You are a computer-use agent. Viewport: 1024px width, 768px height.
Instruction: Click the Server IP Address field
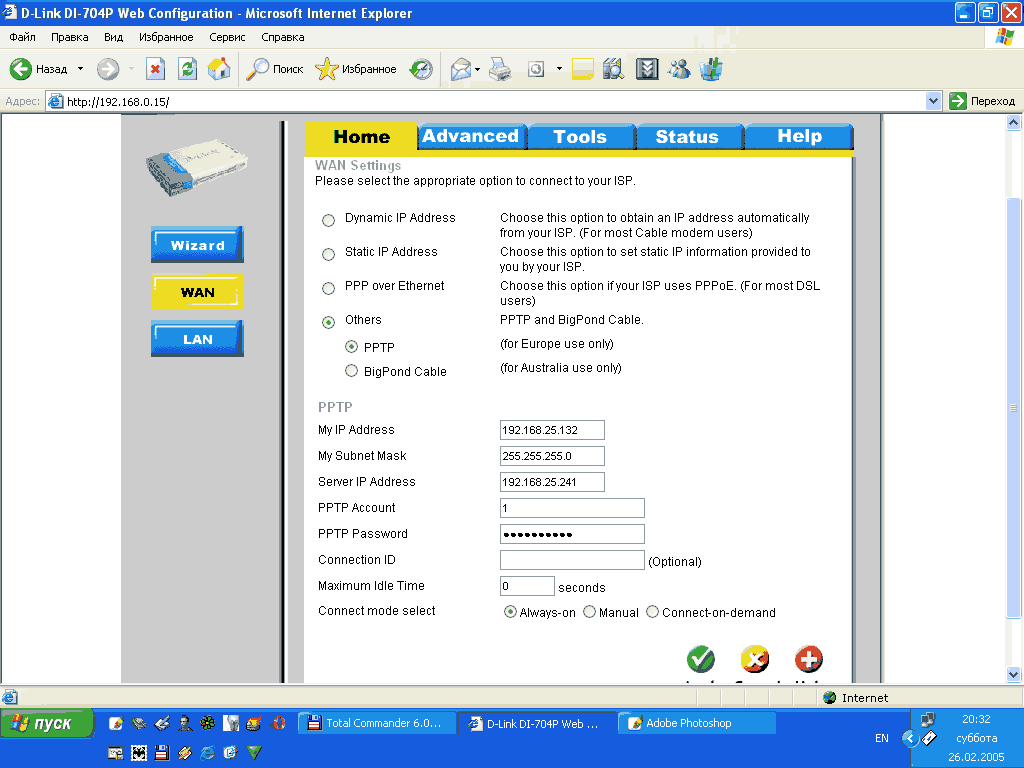[552, 482]
